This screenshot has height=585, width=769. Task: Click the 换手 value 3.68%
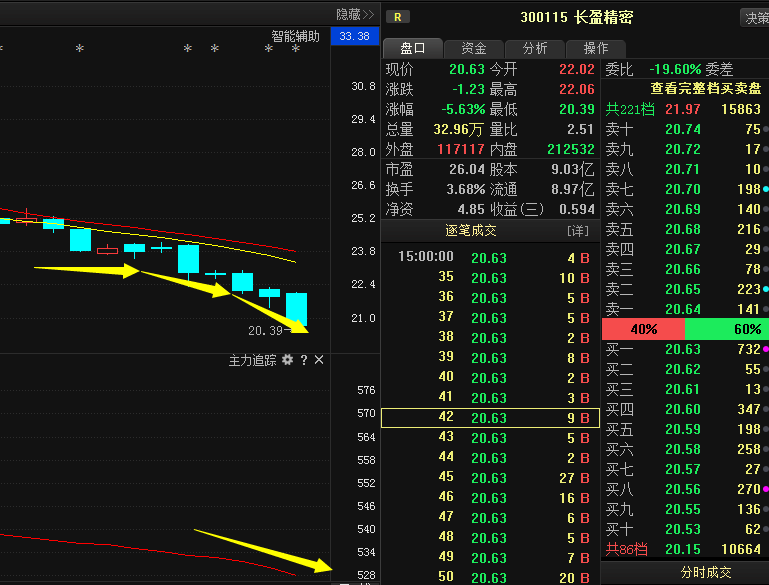[x=465, y=189]
